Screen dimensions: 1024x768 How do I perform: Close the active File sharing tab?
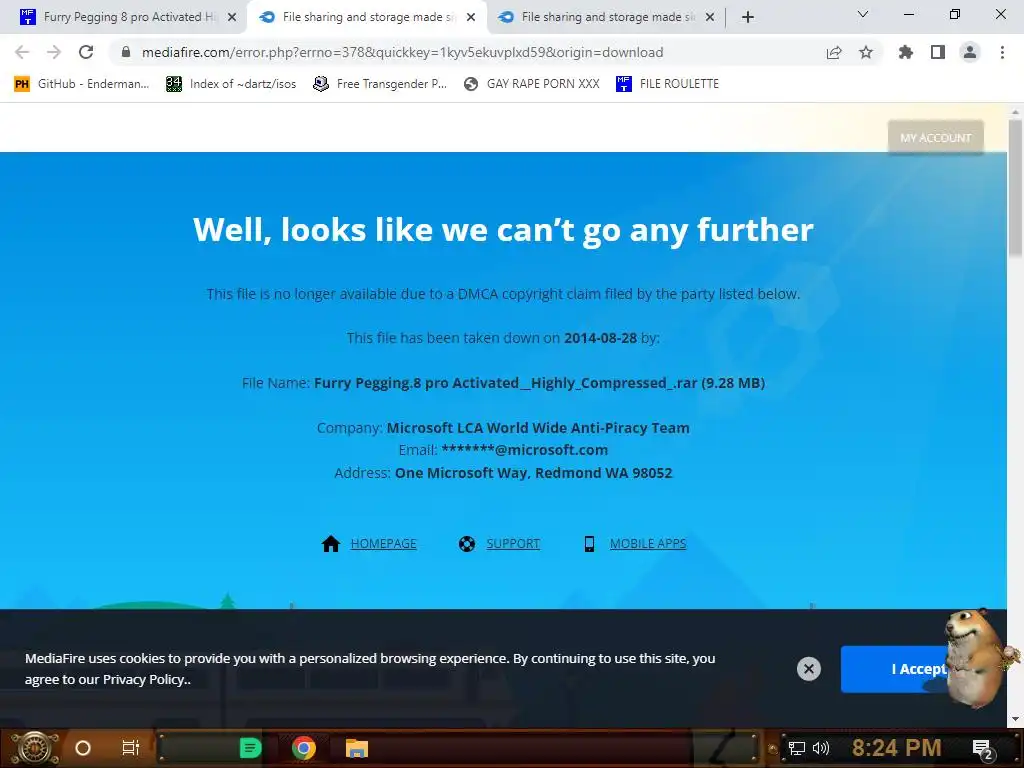coord(471,18)
